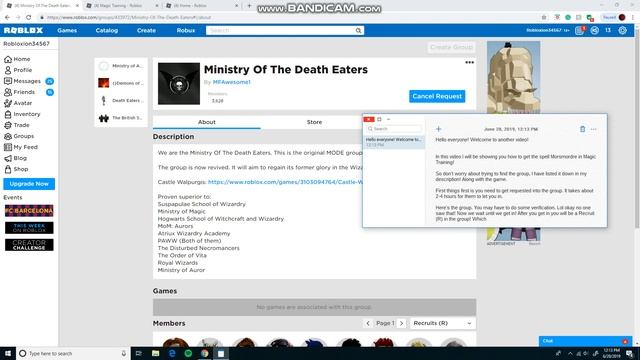The image size is (640, 360).
Task: Open Spotify from the Windows taskbar
Action: coord(188,353)
